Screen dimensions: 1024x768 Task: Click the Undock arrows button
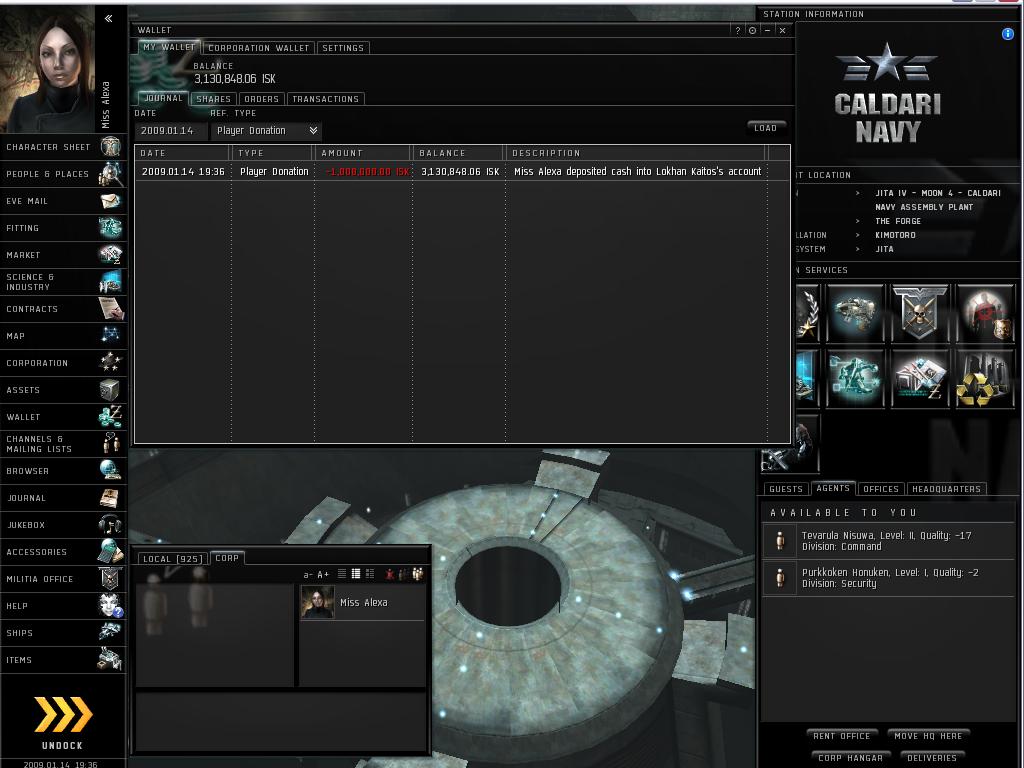tap(63, 714)
